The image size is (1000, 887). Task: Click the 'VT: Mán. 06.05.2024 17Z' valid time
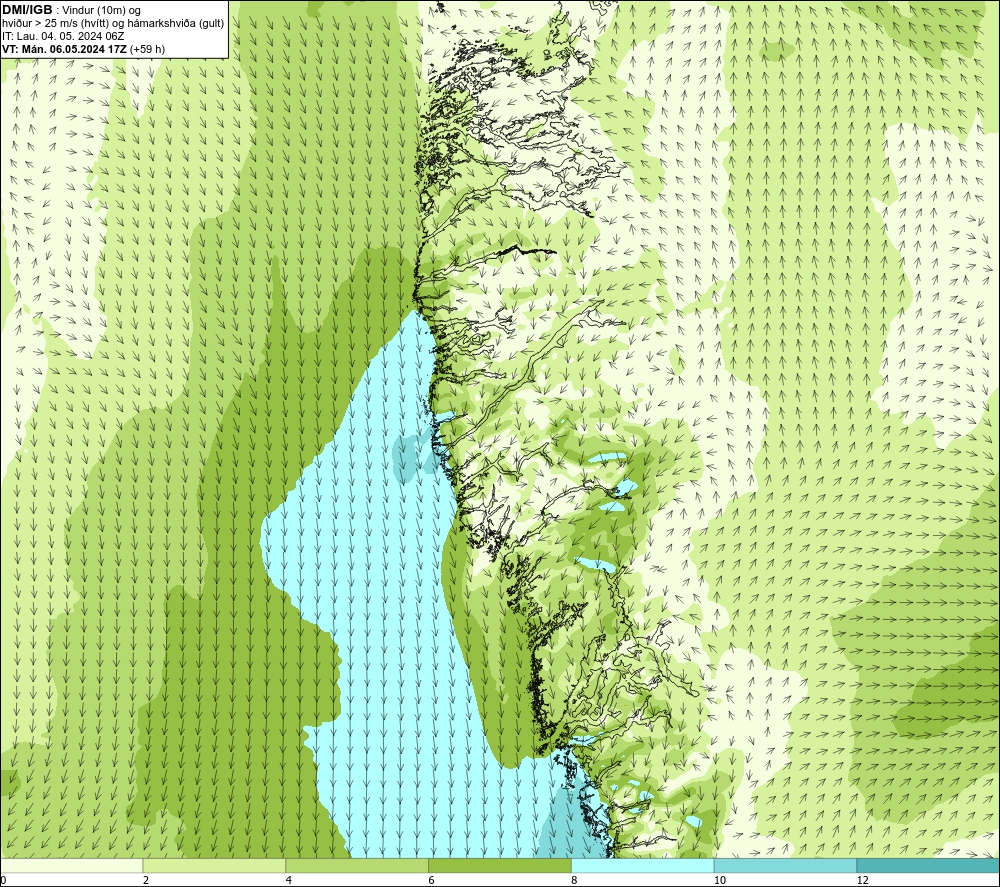(64, 49)
